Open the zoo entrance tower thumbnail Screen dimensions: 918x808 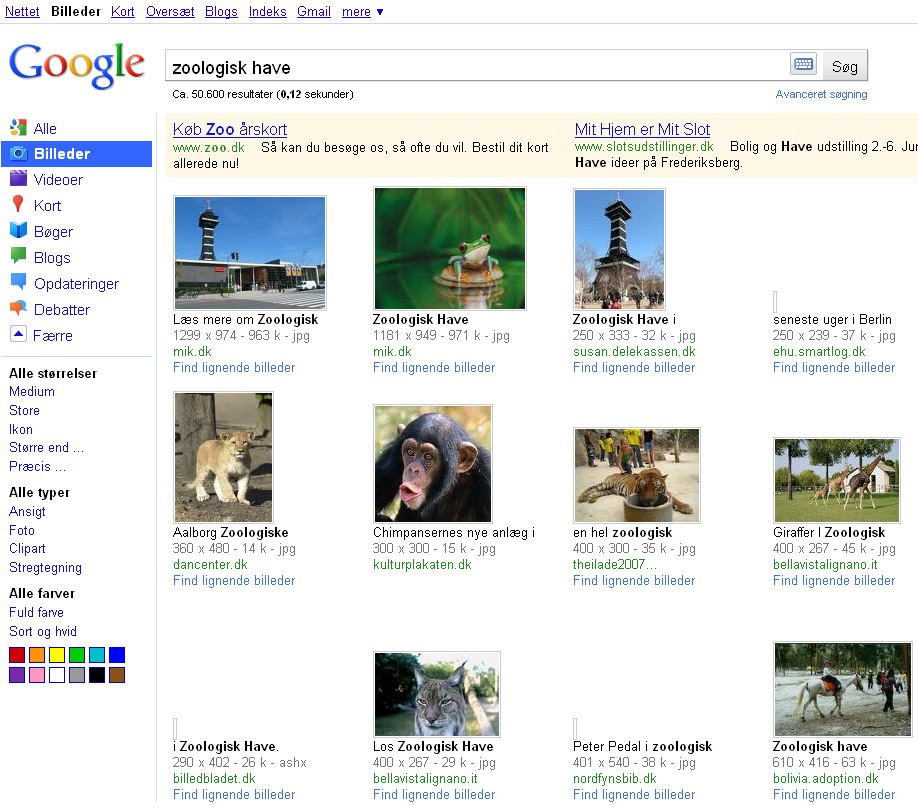(250, 252)
